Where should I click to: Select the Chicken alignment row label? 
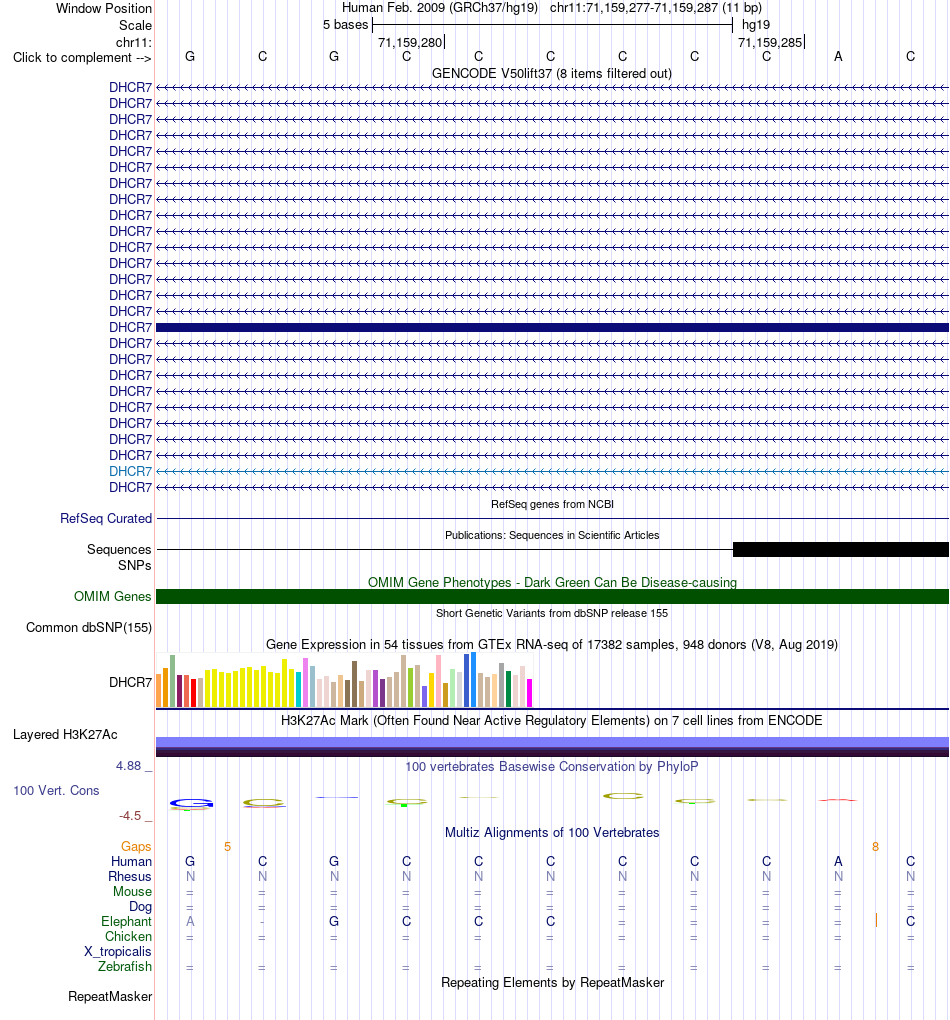tap(128, 937)
